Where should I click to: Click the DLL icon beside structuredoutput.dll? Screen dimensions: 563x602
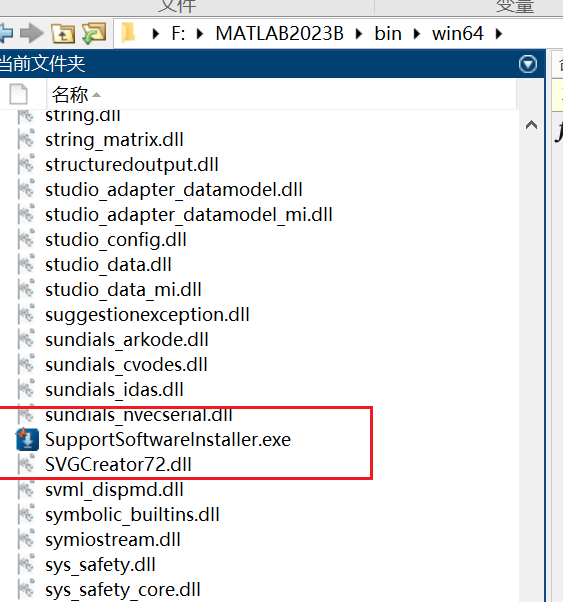(26, 164)
